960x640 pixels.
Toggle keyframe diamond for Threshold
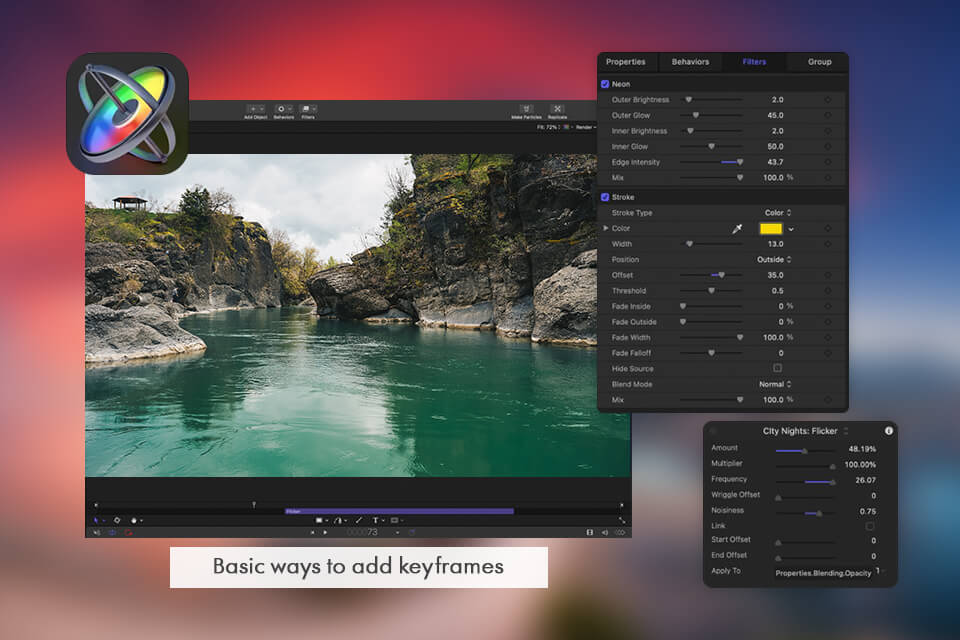coord(828,291)
